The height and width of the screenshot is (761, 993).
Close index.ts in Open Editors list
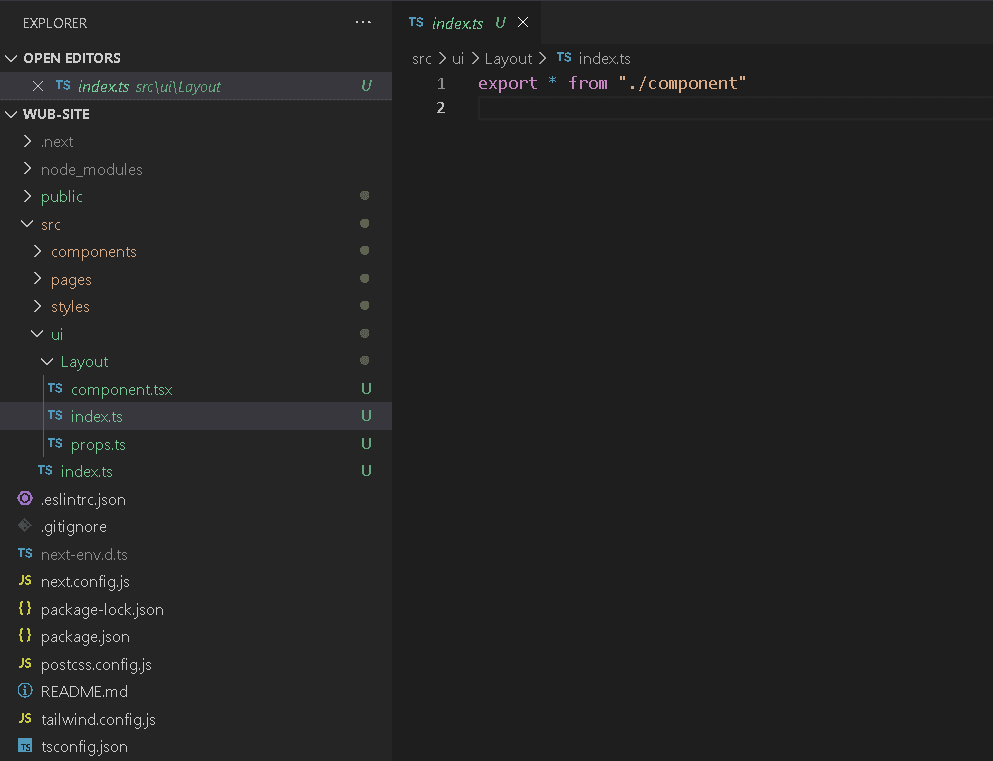(38, 86)
